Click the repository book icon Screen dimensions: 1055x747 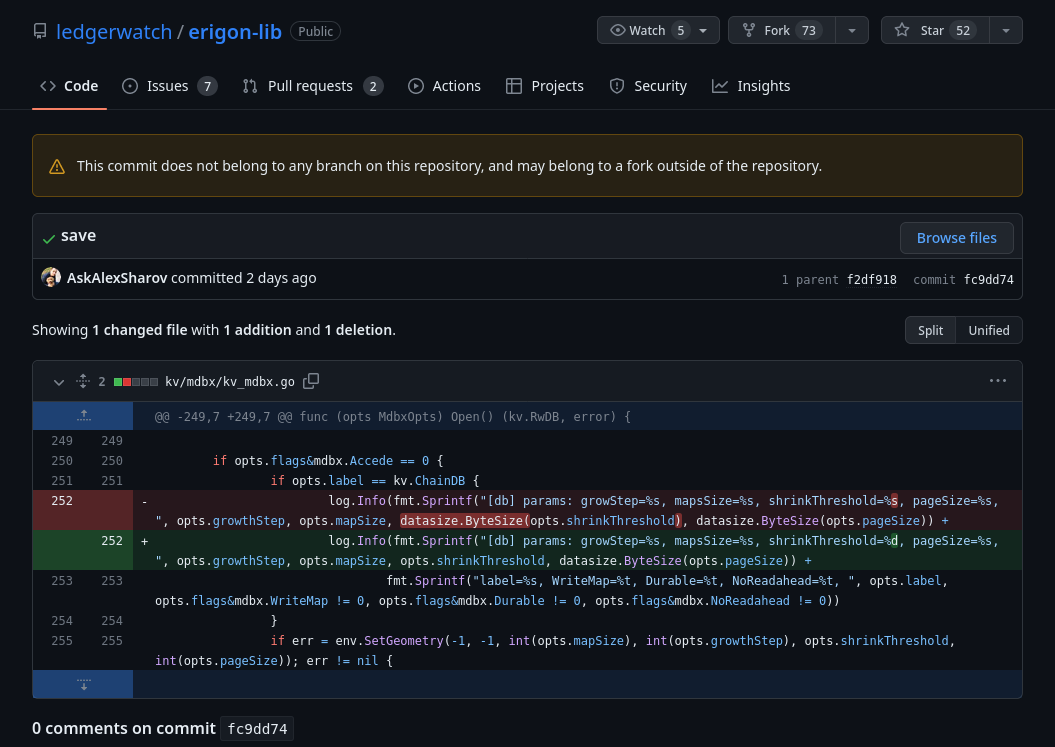(x=39, y=31)
